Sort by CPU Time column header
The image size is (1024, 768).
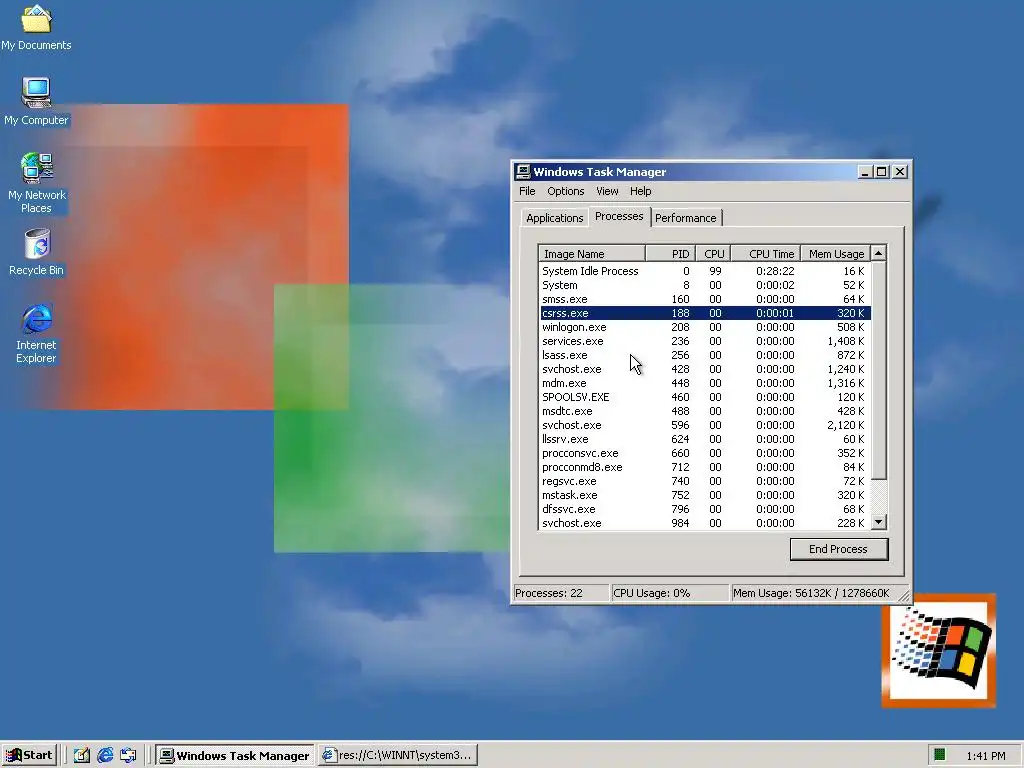pyautogui.click(x=765, y=253)
